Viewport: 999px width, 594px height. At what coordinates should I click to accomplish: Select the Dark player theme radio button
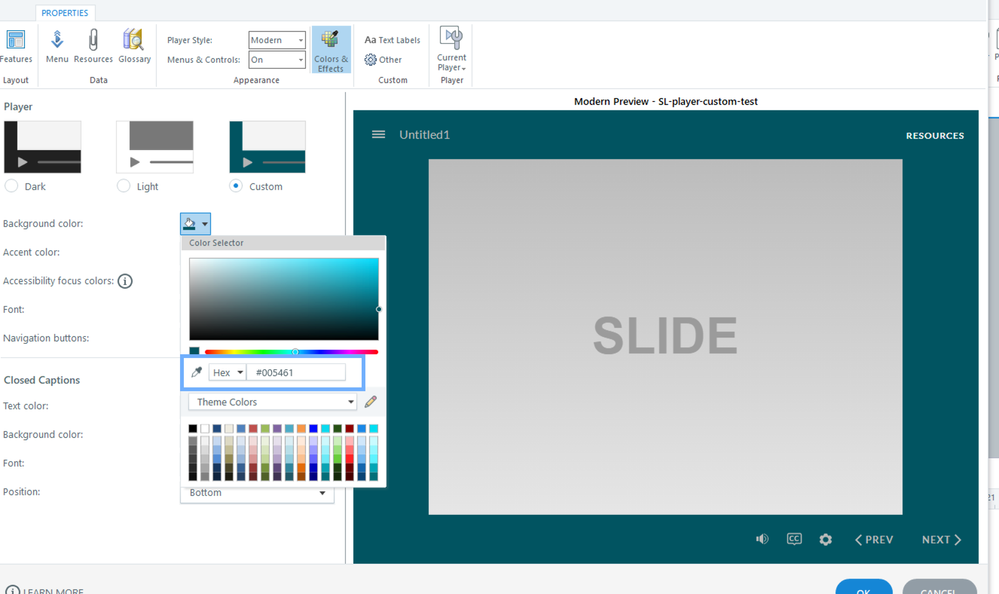(x=12, y=186)
